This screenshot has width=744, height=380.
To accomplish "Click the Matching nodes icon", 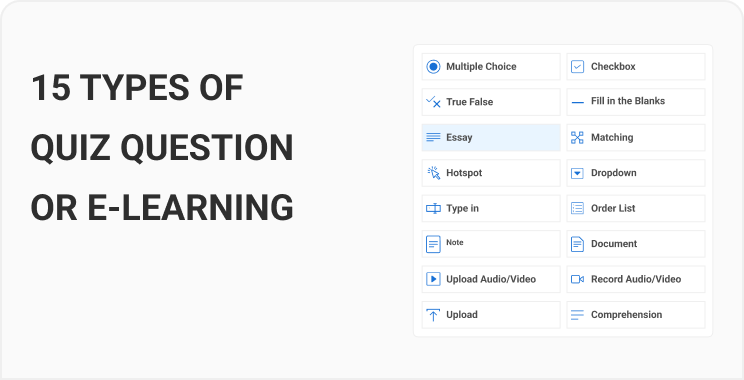I will point(577,138).
